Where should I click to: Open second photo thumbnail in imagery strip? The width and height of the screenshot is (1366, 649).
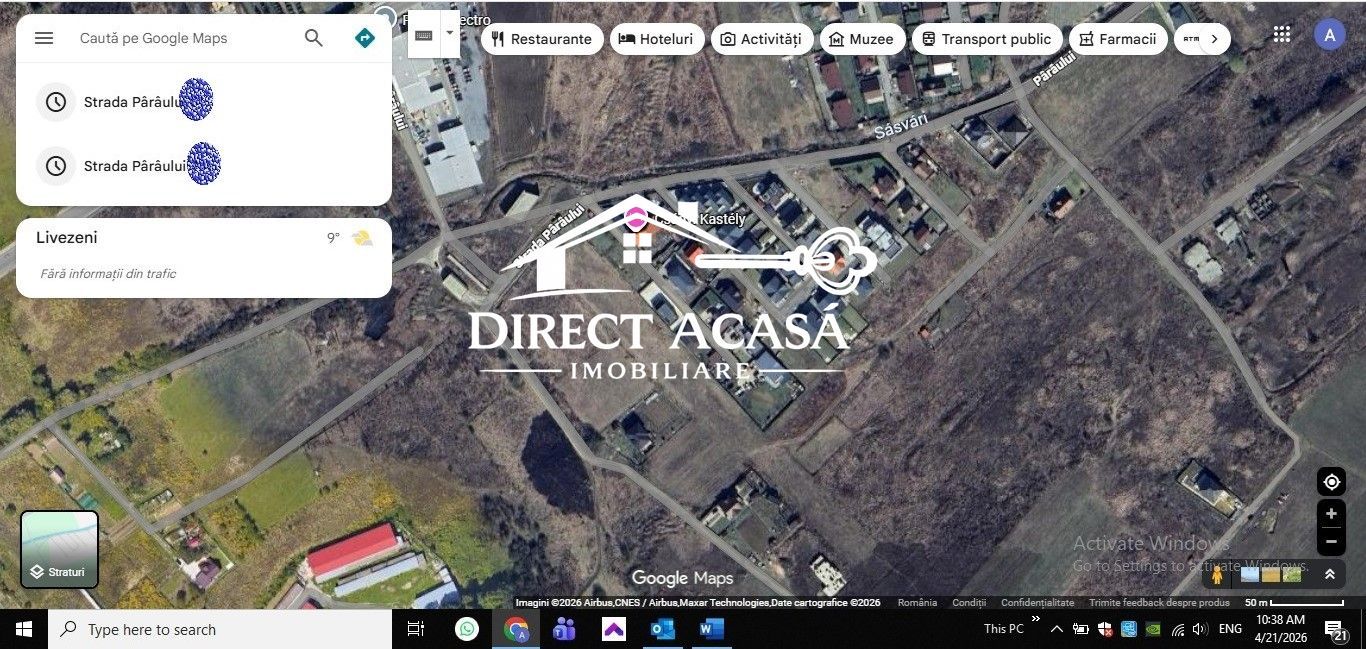tap(1271, 575)
